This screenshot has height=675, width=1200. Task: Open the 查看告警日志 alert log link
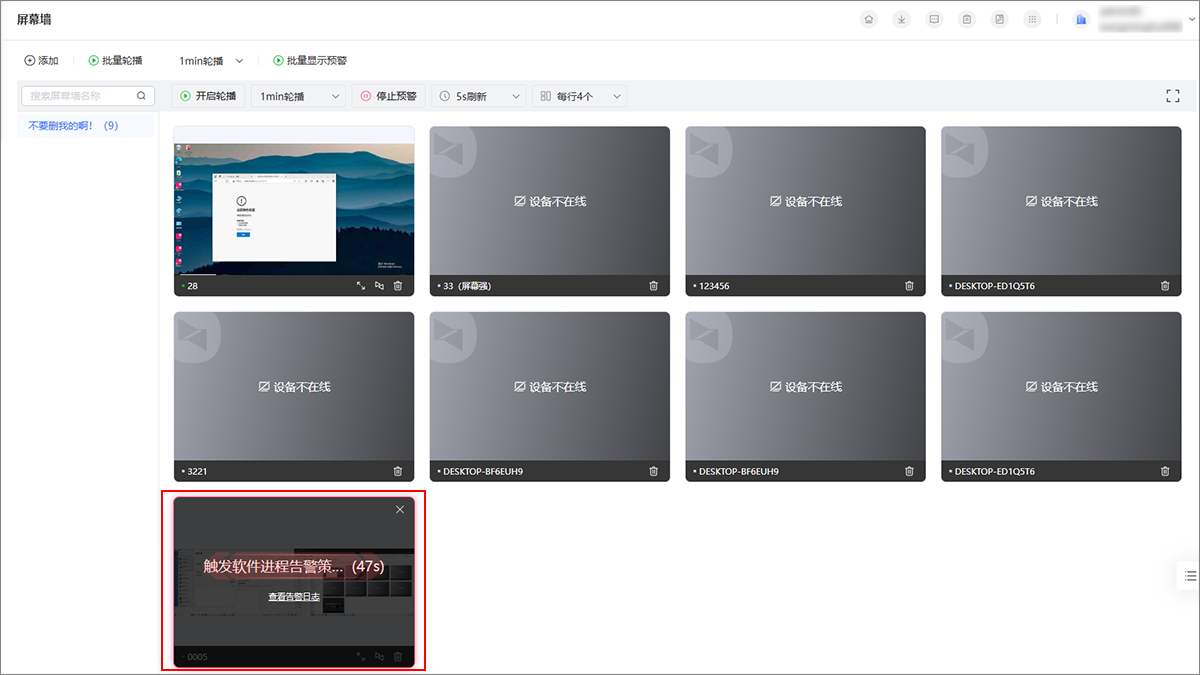click(x=294, y=597)
